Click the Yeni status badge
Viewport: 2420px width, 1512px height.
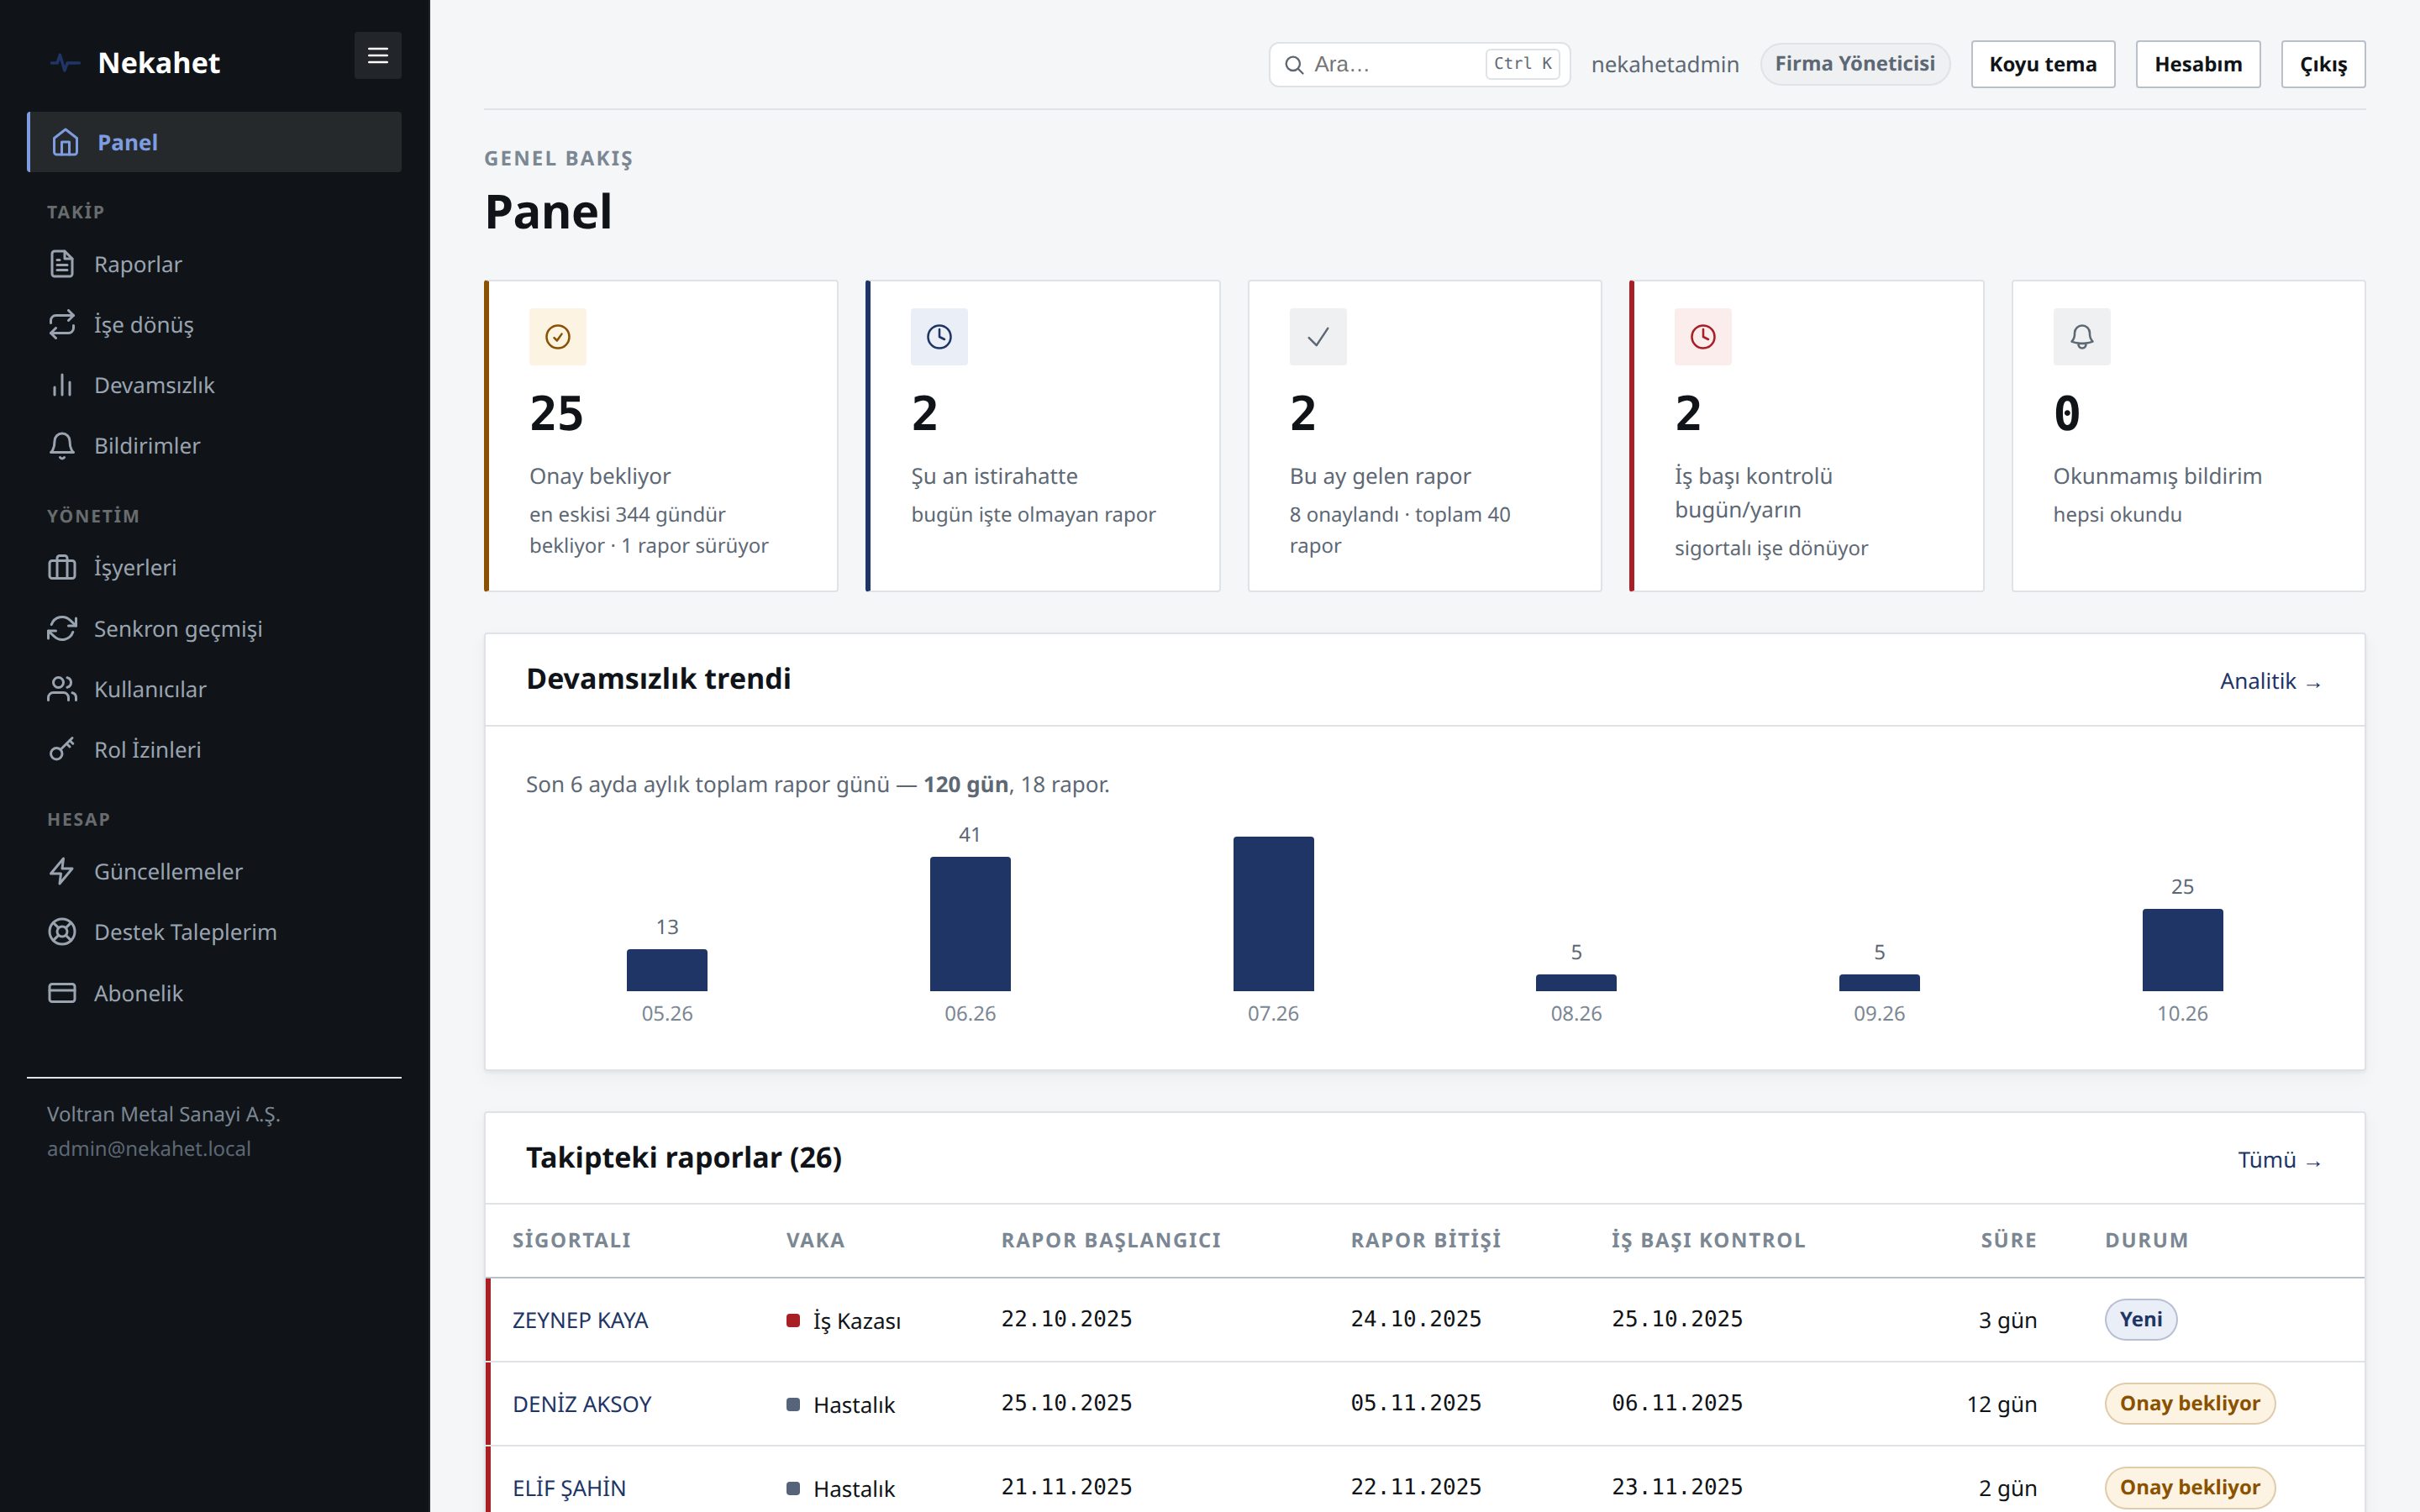(2140, 1319)
